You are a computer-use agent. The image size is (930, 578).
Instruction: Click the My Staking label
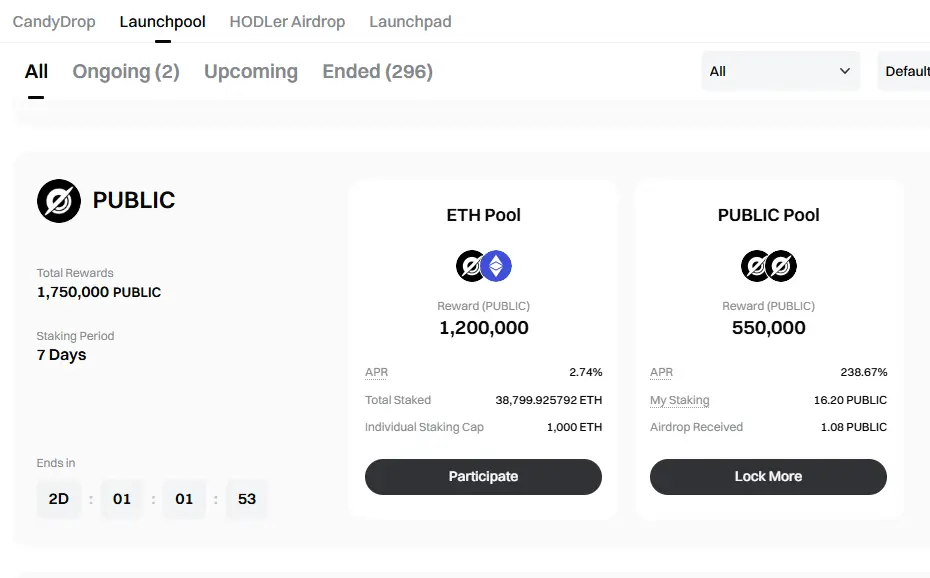point(680,400)
